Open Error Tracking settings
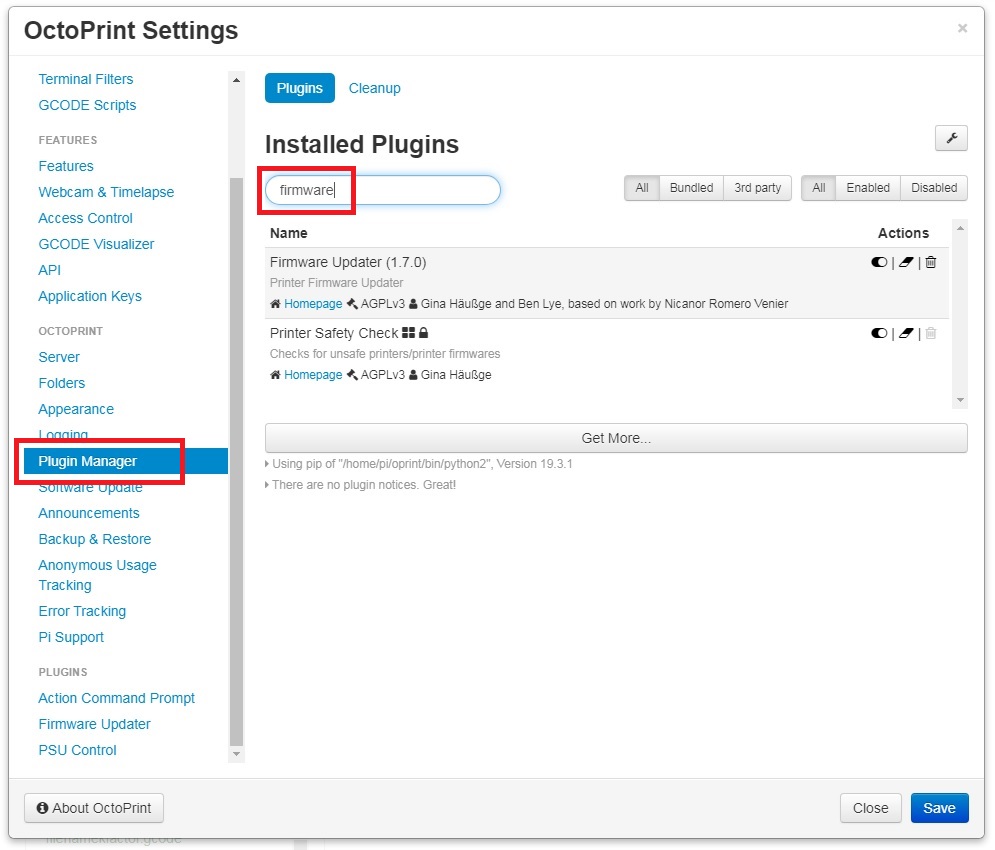 (82, 611)
